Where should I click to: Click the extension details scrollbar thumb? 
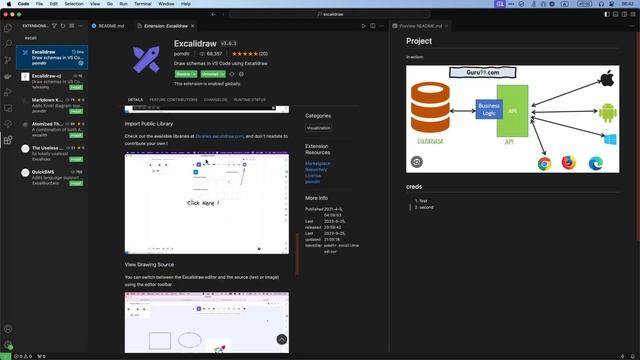tap(297, 253)
